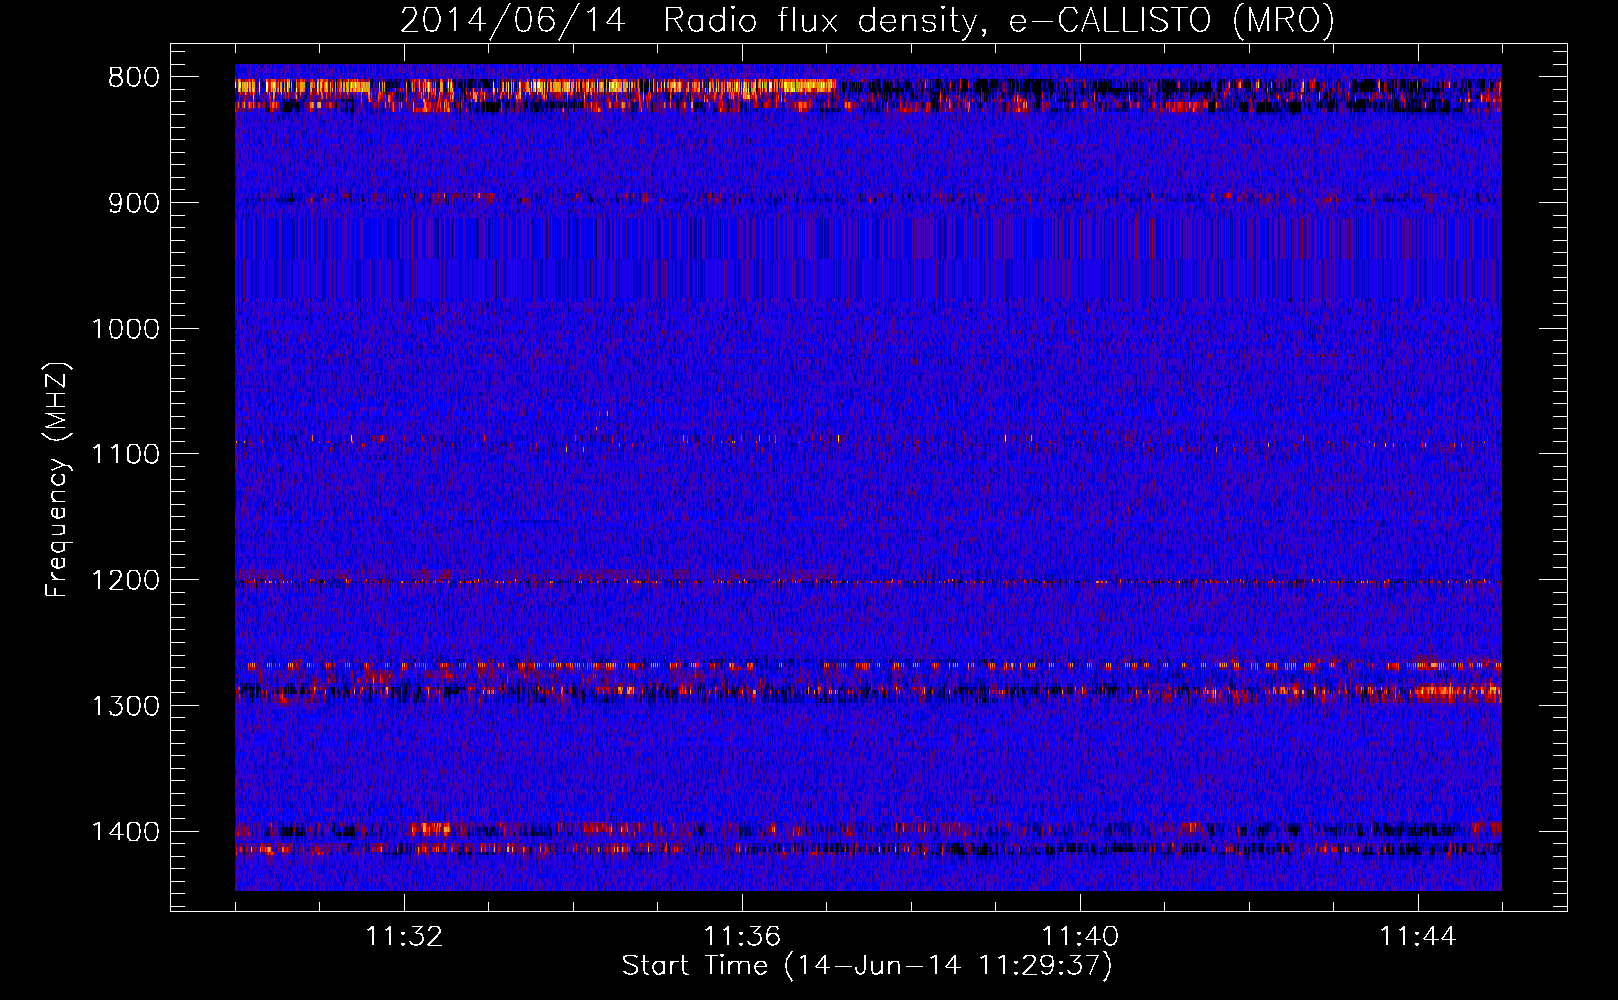The image size is (1618, 1000).
Task: Click the 900 frequency tick label
Action: [134, 203]
